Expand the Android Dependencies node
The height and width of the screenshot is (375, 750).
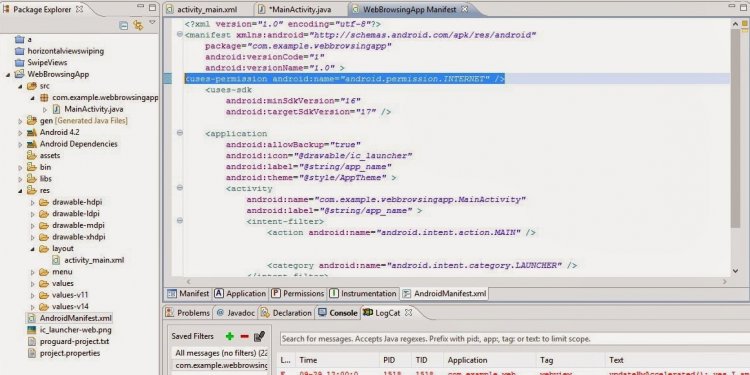click(20, 144)
